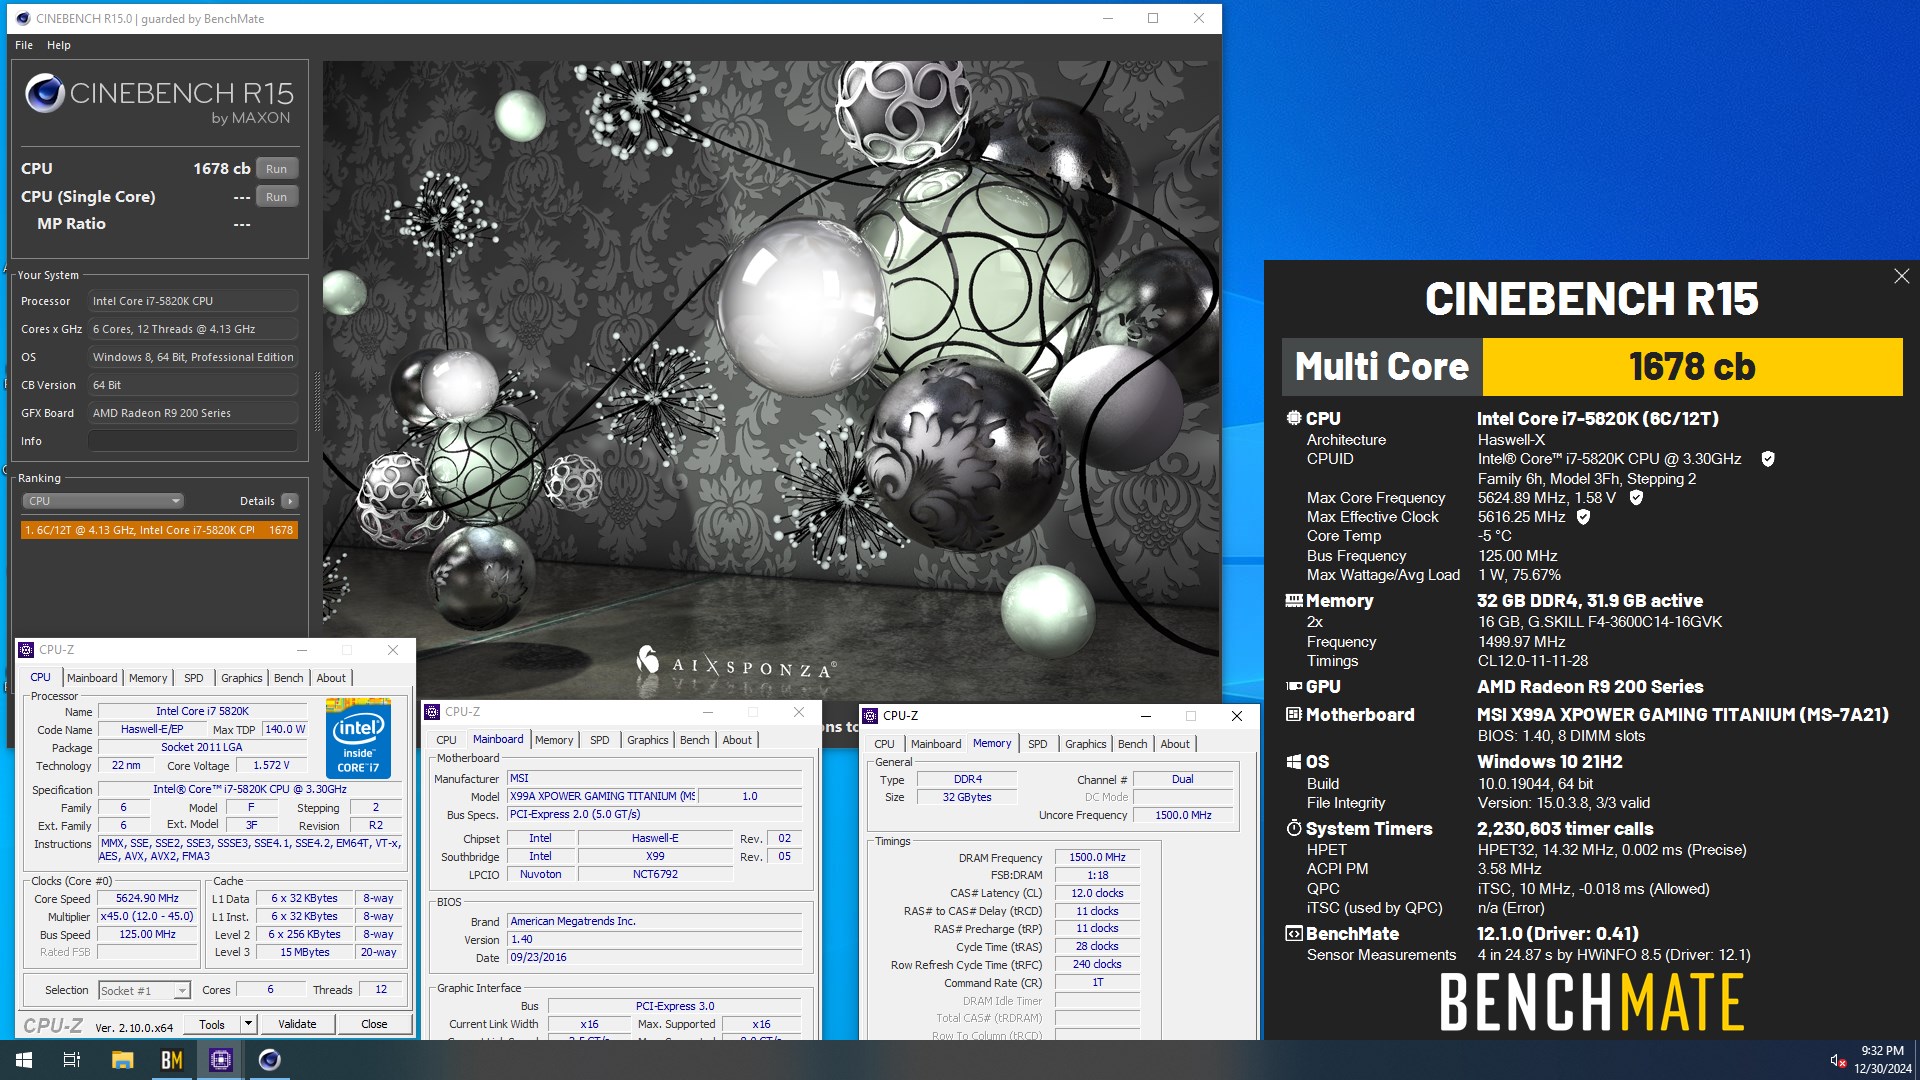Image resolution: width=1920 pixels, height=1080 pixels.
Task: Open About tab in CPU-Z Mainboard window
Action: pyautogui.click(x=737, y=740)
